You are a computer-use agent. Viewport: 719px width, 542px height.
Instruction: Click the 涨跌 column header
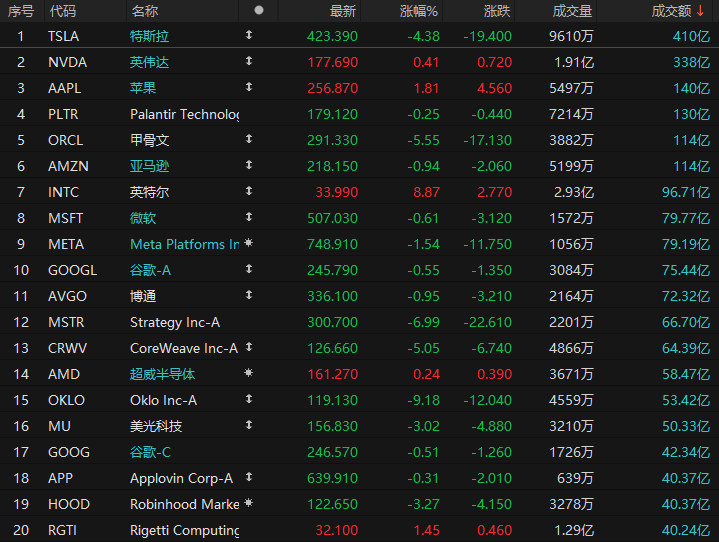point(497,11)
